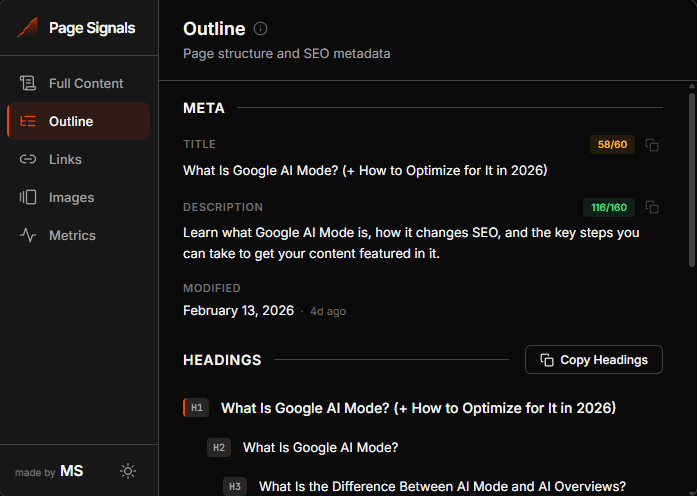This screenshot has width=697, height=496.
Task: Click the 'made by' footer text
Action: click(x=35, y=472)
